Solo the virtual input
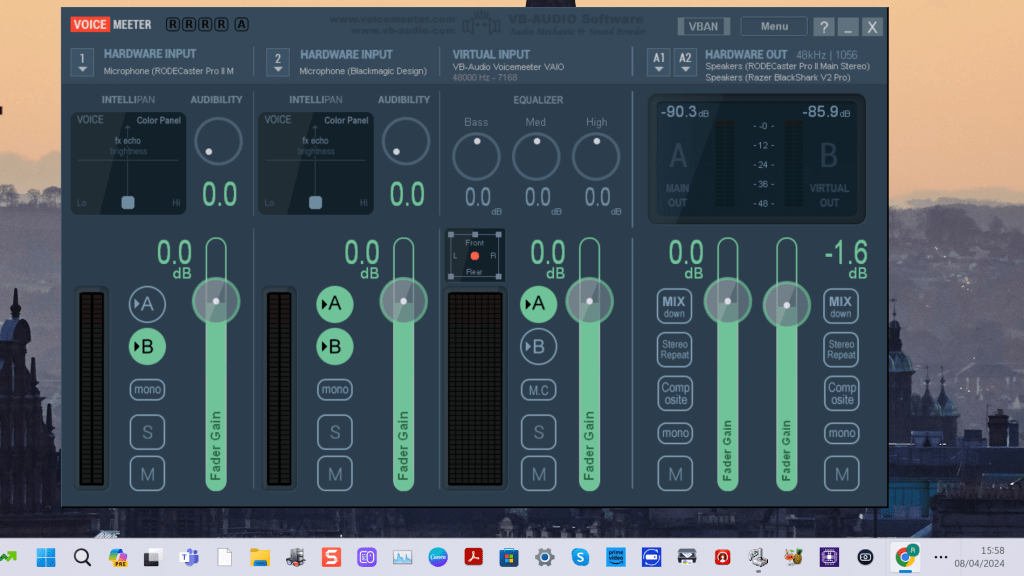The image size is (1024, 576). [539, 432]
